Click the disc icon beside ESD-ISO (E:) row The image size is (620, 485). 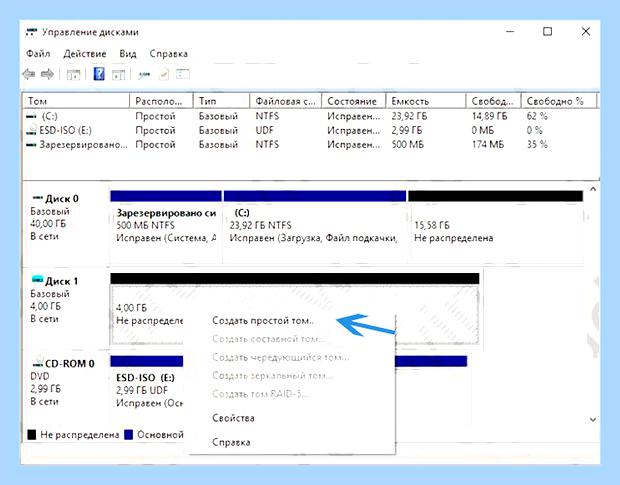(x=32, y=130)
